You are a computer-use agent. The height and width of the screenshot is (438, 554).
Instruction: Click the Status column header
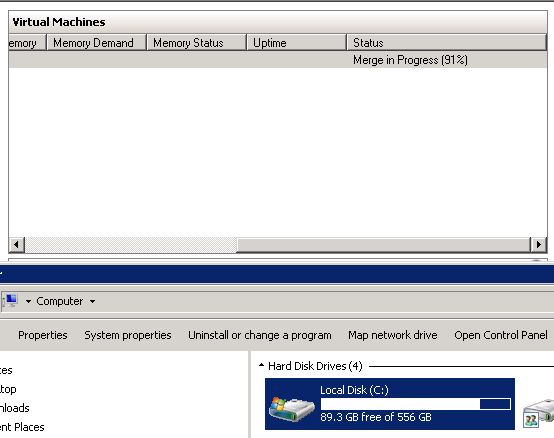447,43
